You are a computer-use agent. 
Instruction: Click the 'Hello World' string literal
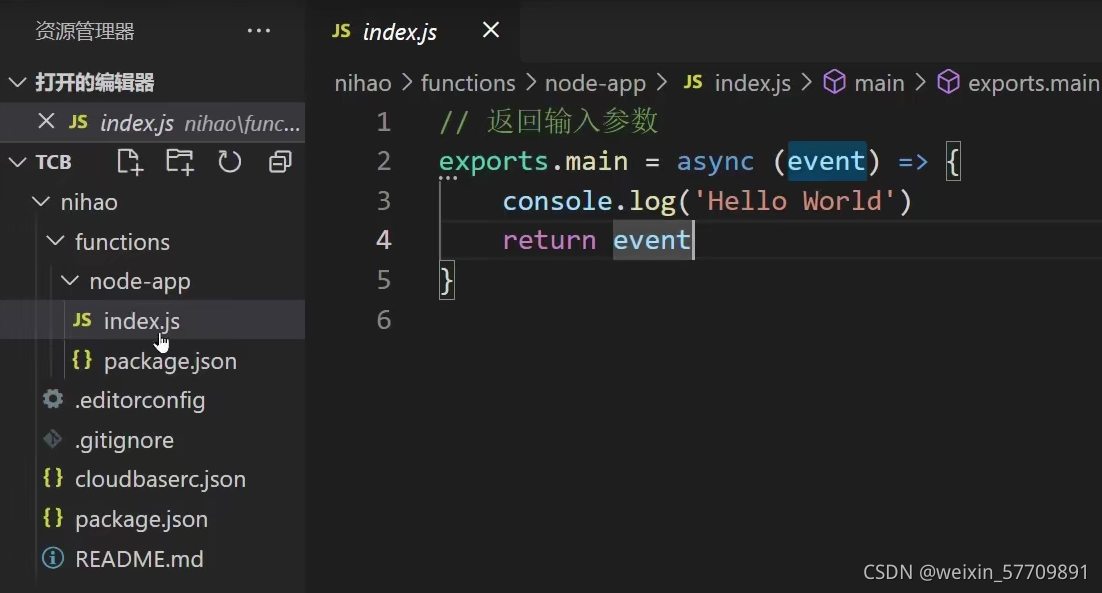pyautogui.click(x=795, y=201)
